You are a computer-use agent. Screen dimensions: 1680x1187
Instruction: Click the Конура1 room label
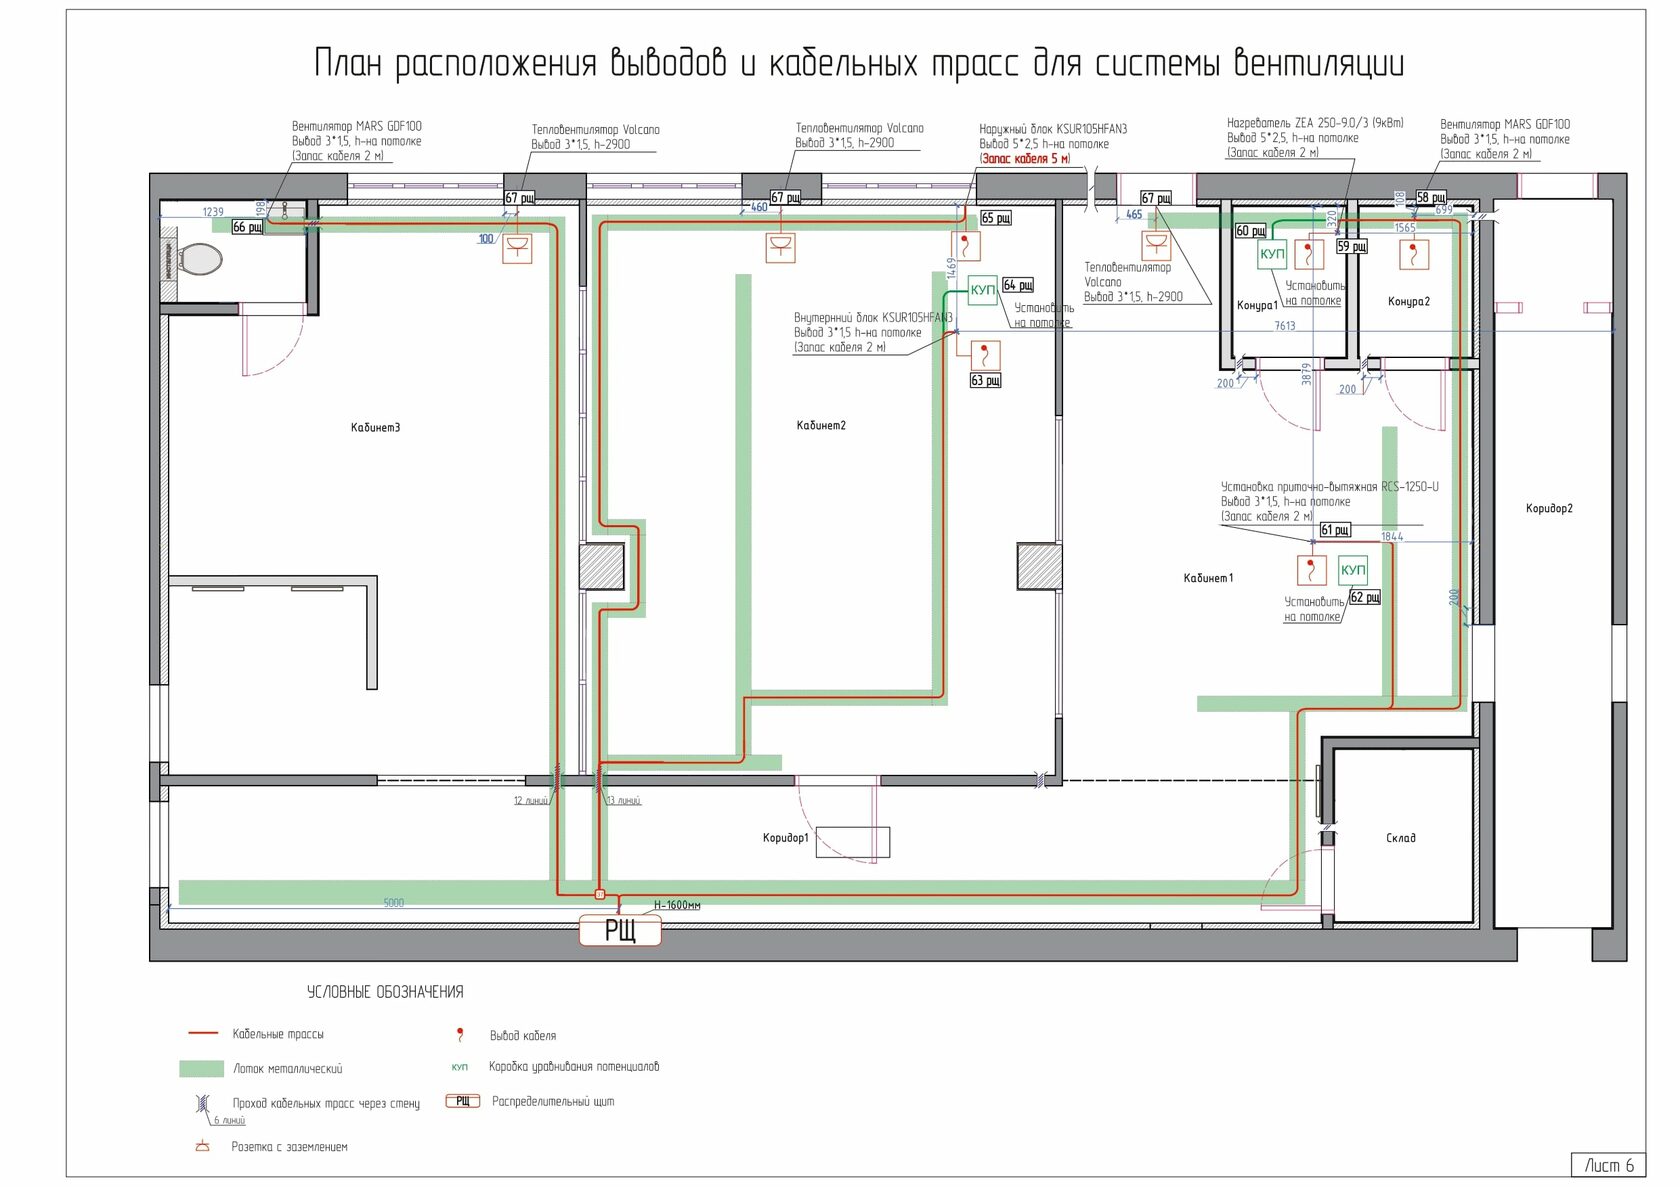[x=1257, y=305]
